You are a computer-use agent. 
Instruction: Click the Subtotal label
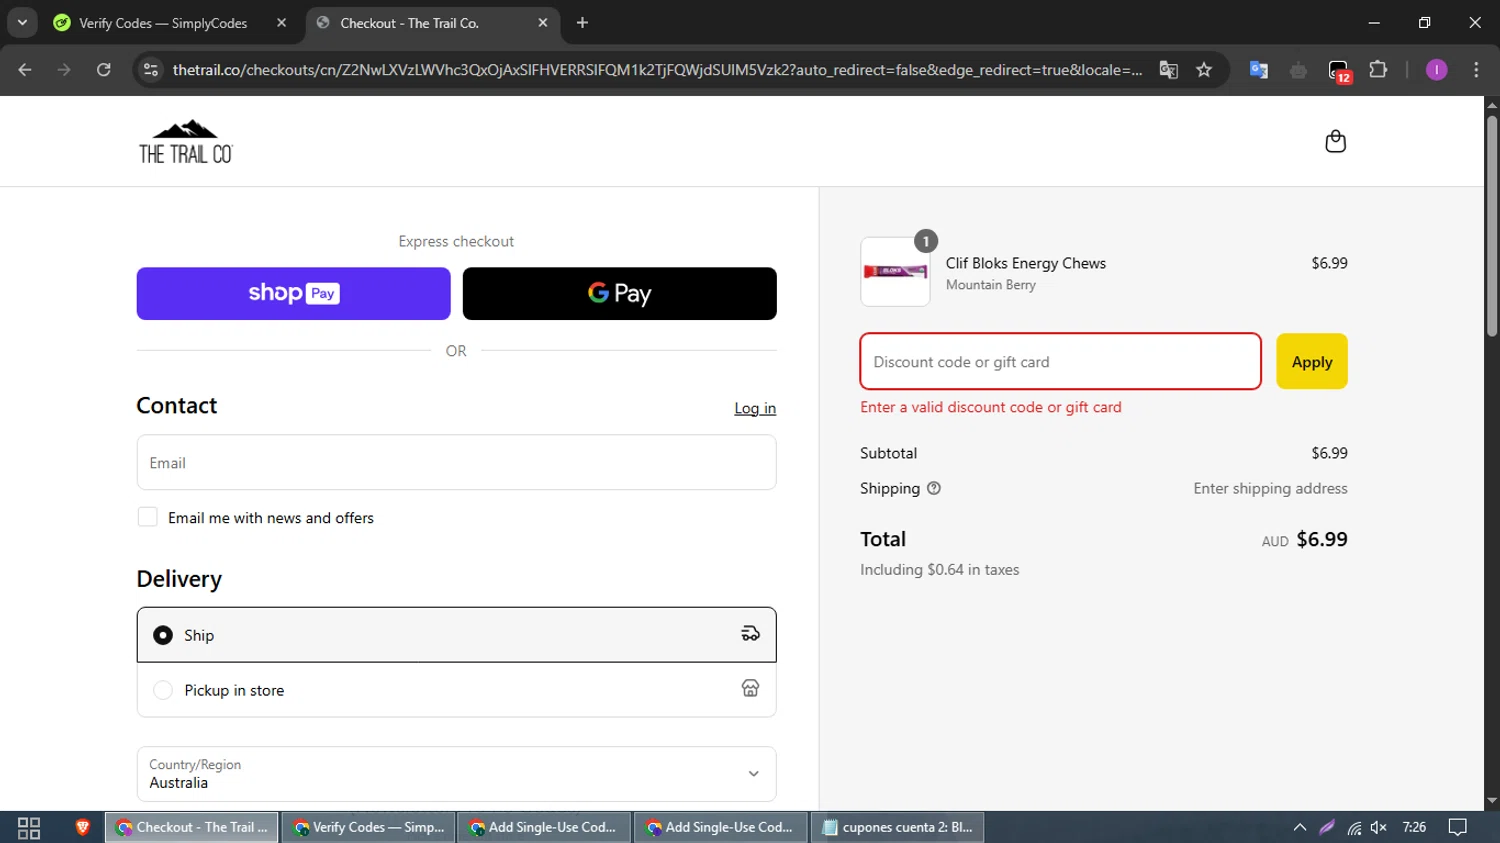pyautogui.click(x=888, y=453)
